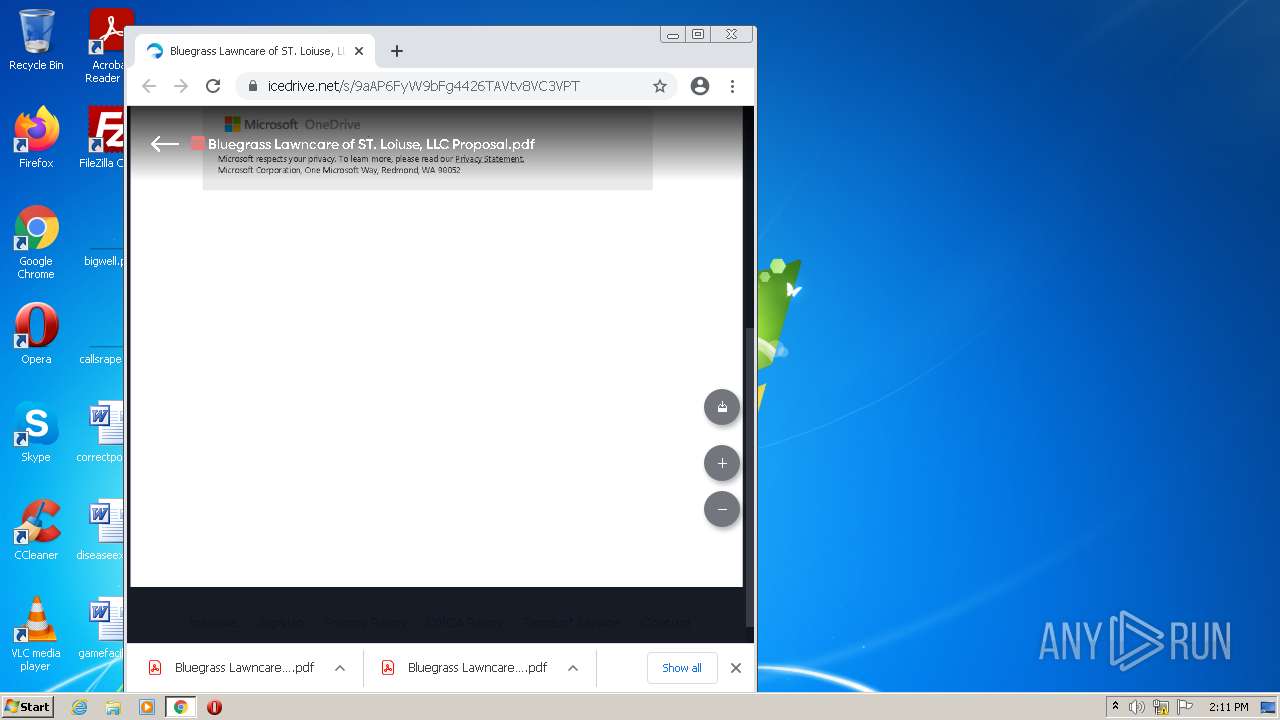Open Action Center flag icon

point(1184,707)
